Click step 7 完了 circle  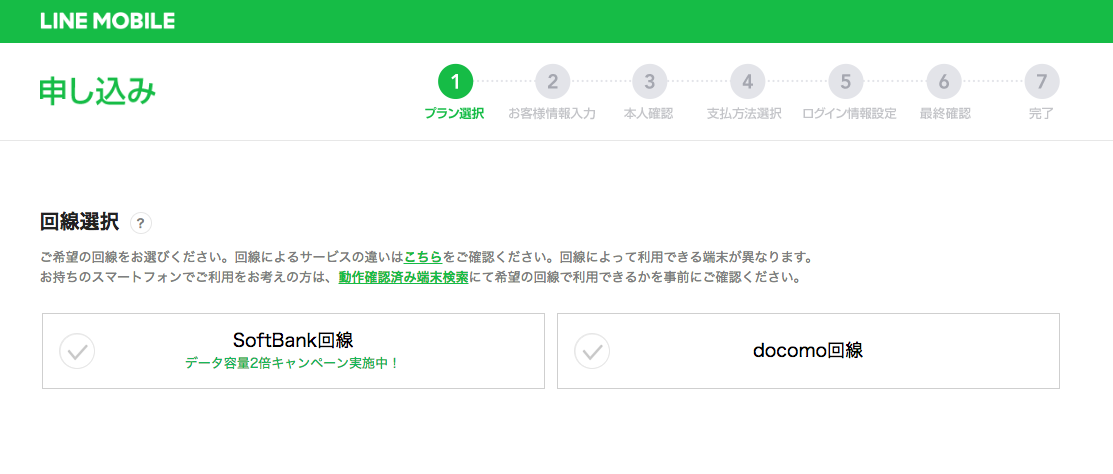pos(1041,82)
